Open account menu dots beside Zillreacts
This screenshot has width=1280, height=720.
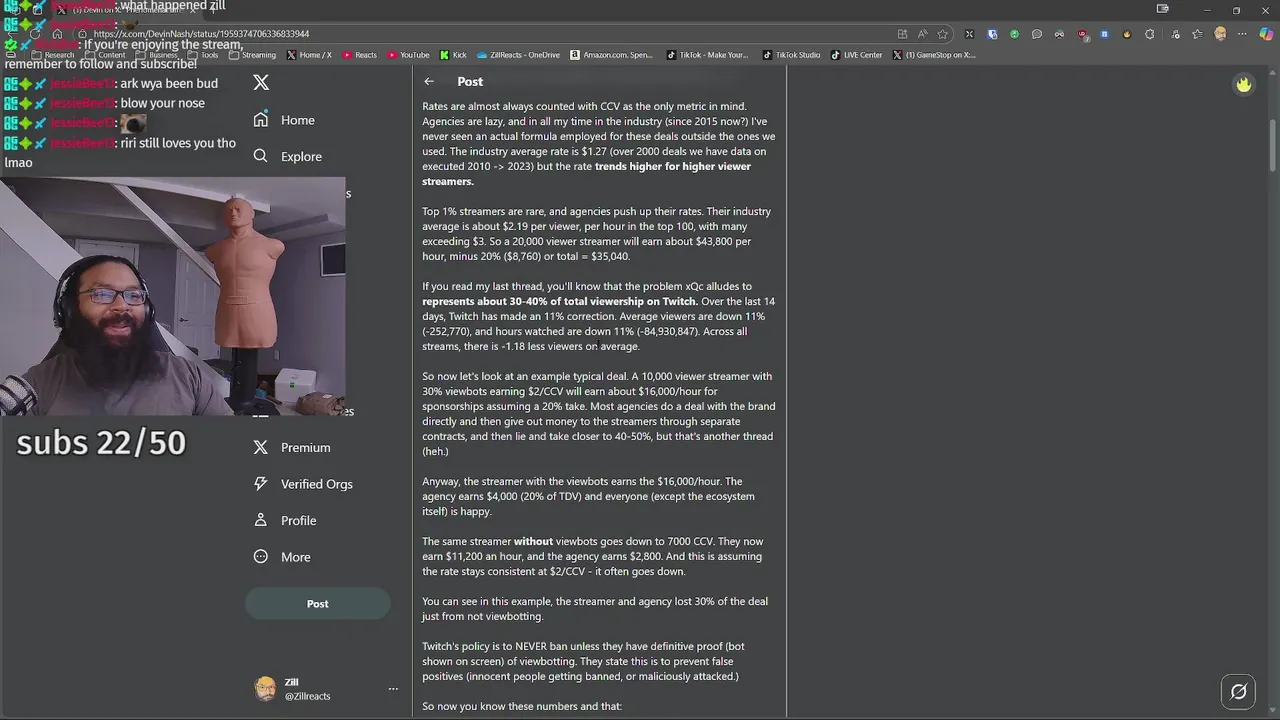(393, 688)
